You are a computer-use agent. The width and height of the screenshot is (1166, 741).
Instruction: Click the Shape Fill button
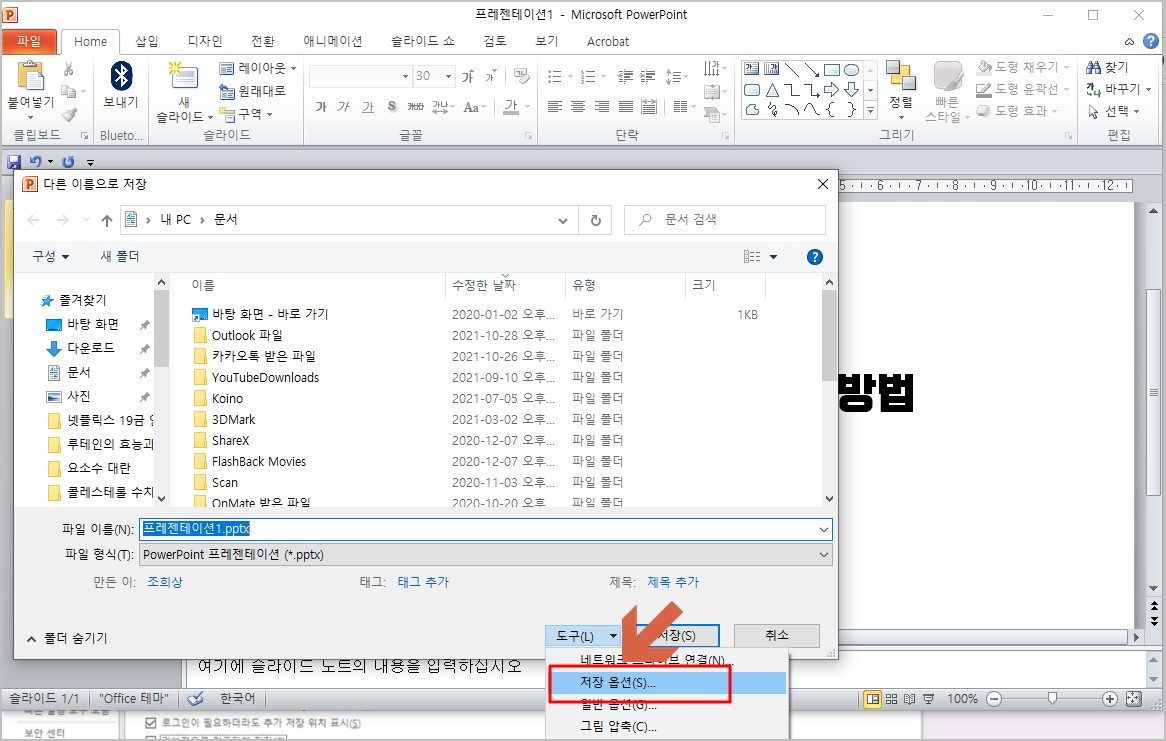1022,67
